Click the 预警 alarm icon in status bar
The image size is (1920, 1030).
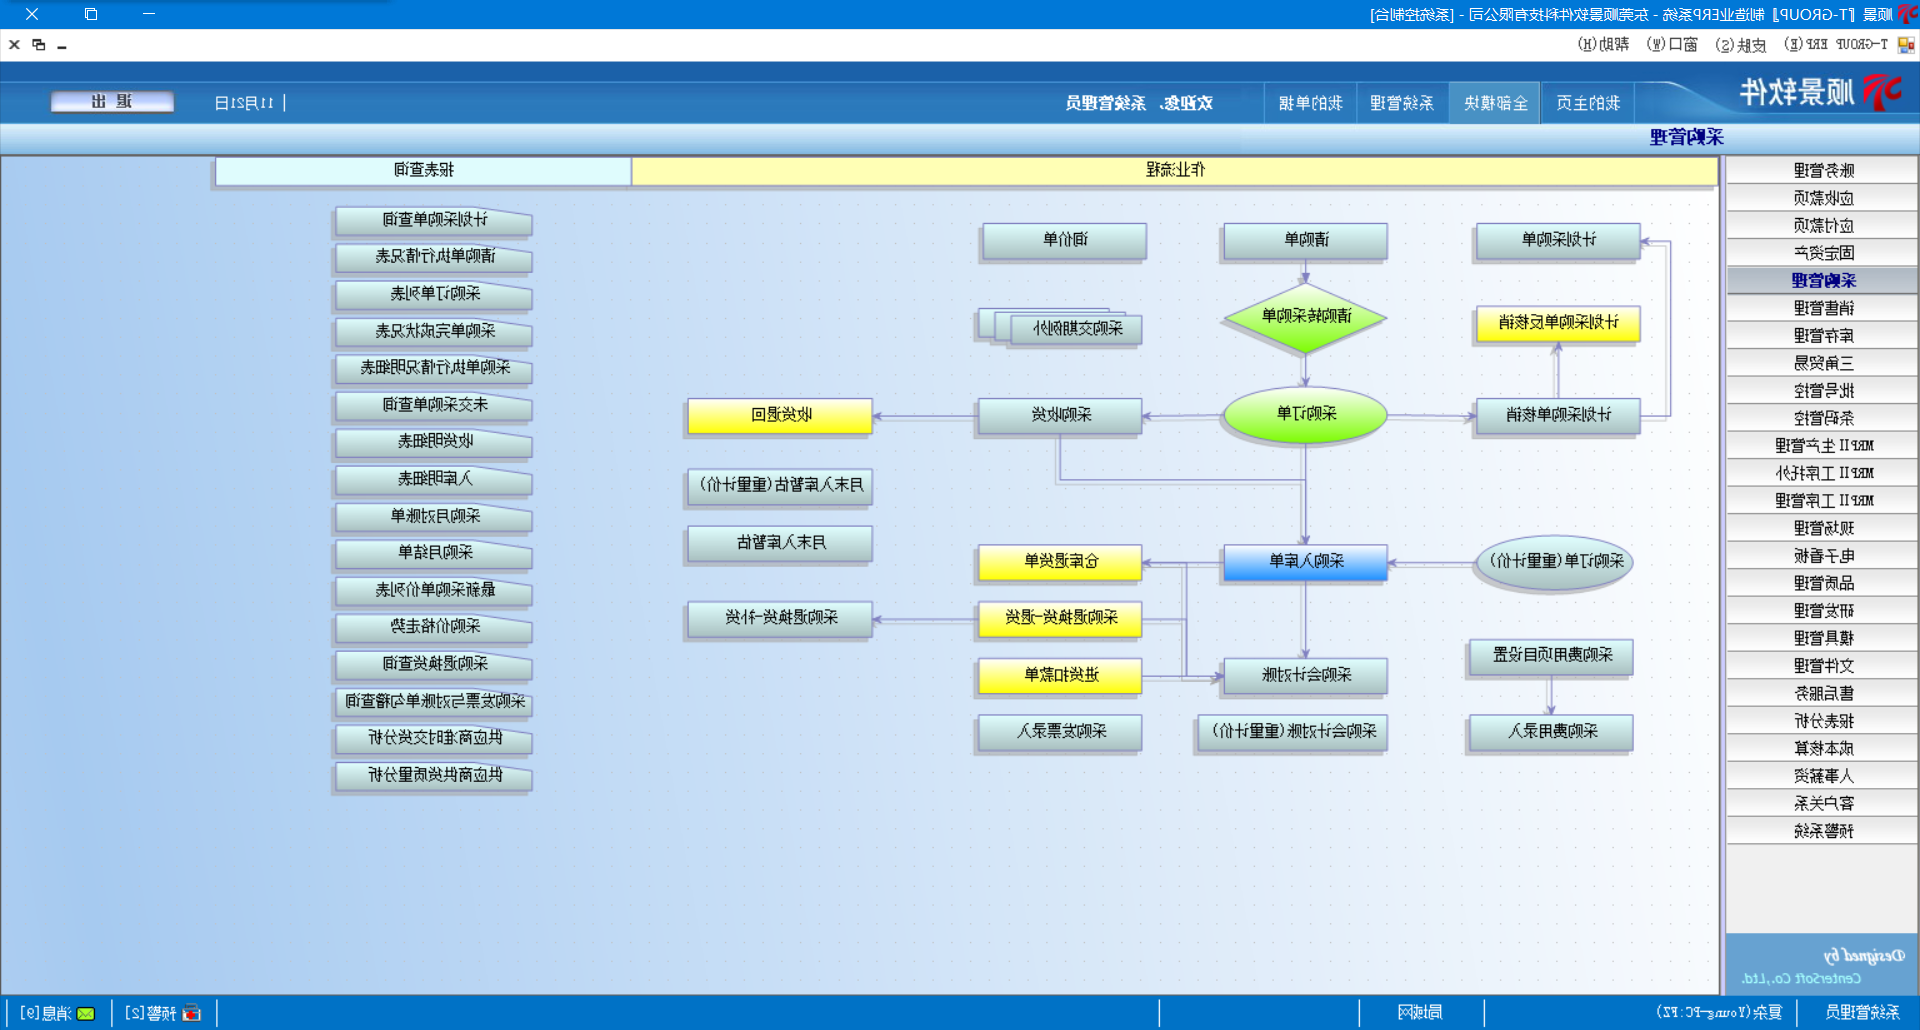[192, 1013]
